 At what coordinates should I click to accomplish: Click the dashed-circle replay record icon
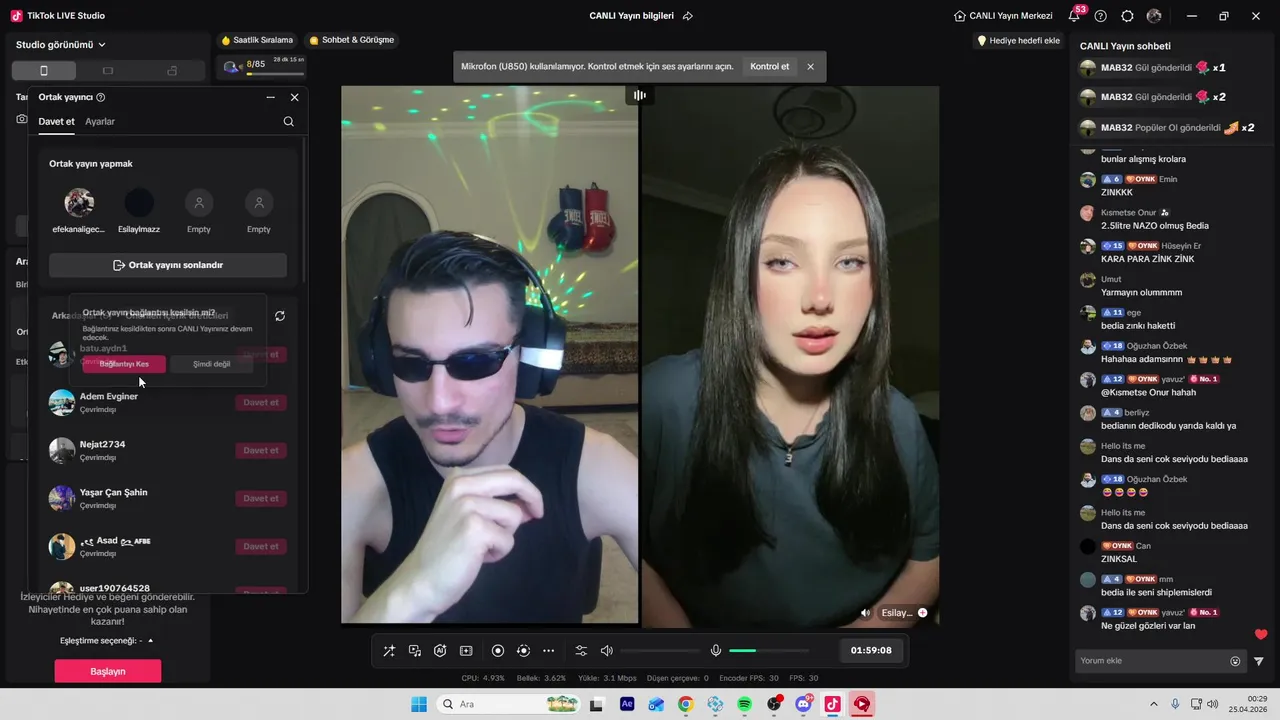click(x=523, y=651)
